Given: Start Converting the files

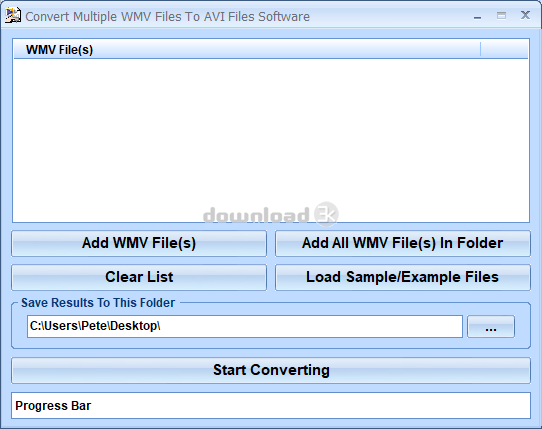Looking at the screenshot, I should pos(271,370).
